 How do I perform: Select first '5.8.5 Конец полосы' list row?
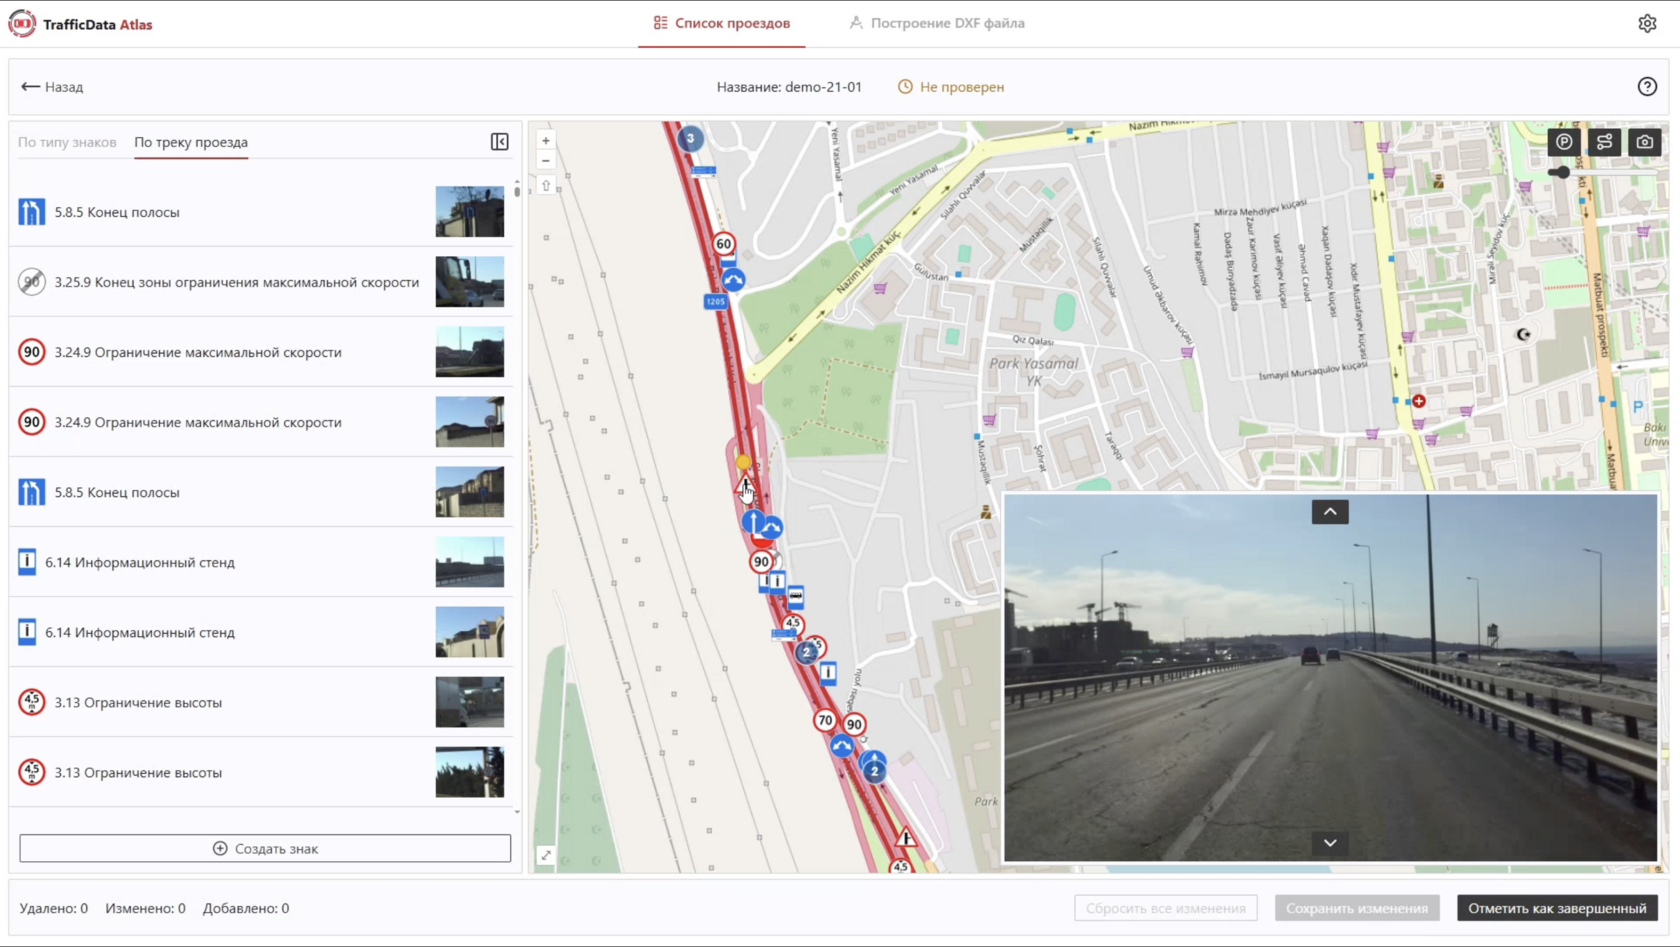[x=262, y=212]
